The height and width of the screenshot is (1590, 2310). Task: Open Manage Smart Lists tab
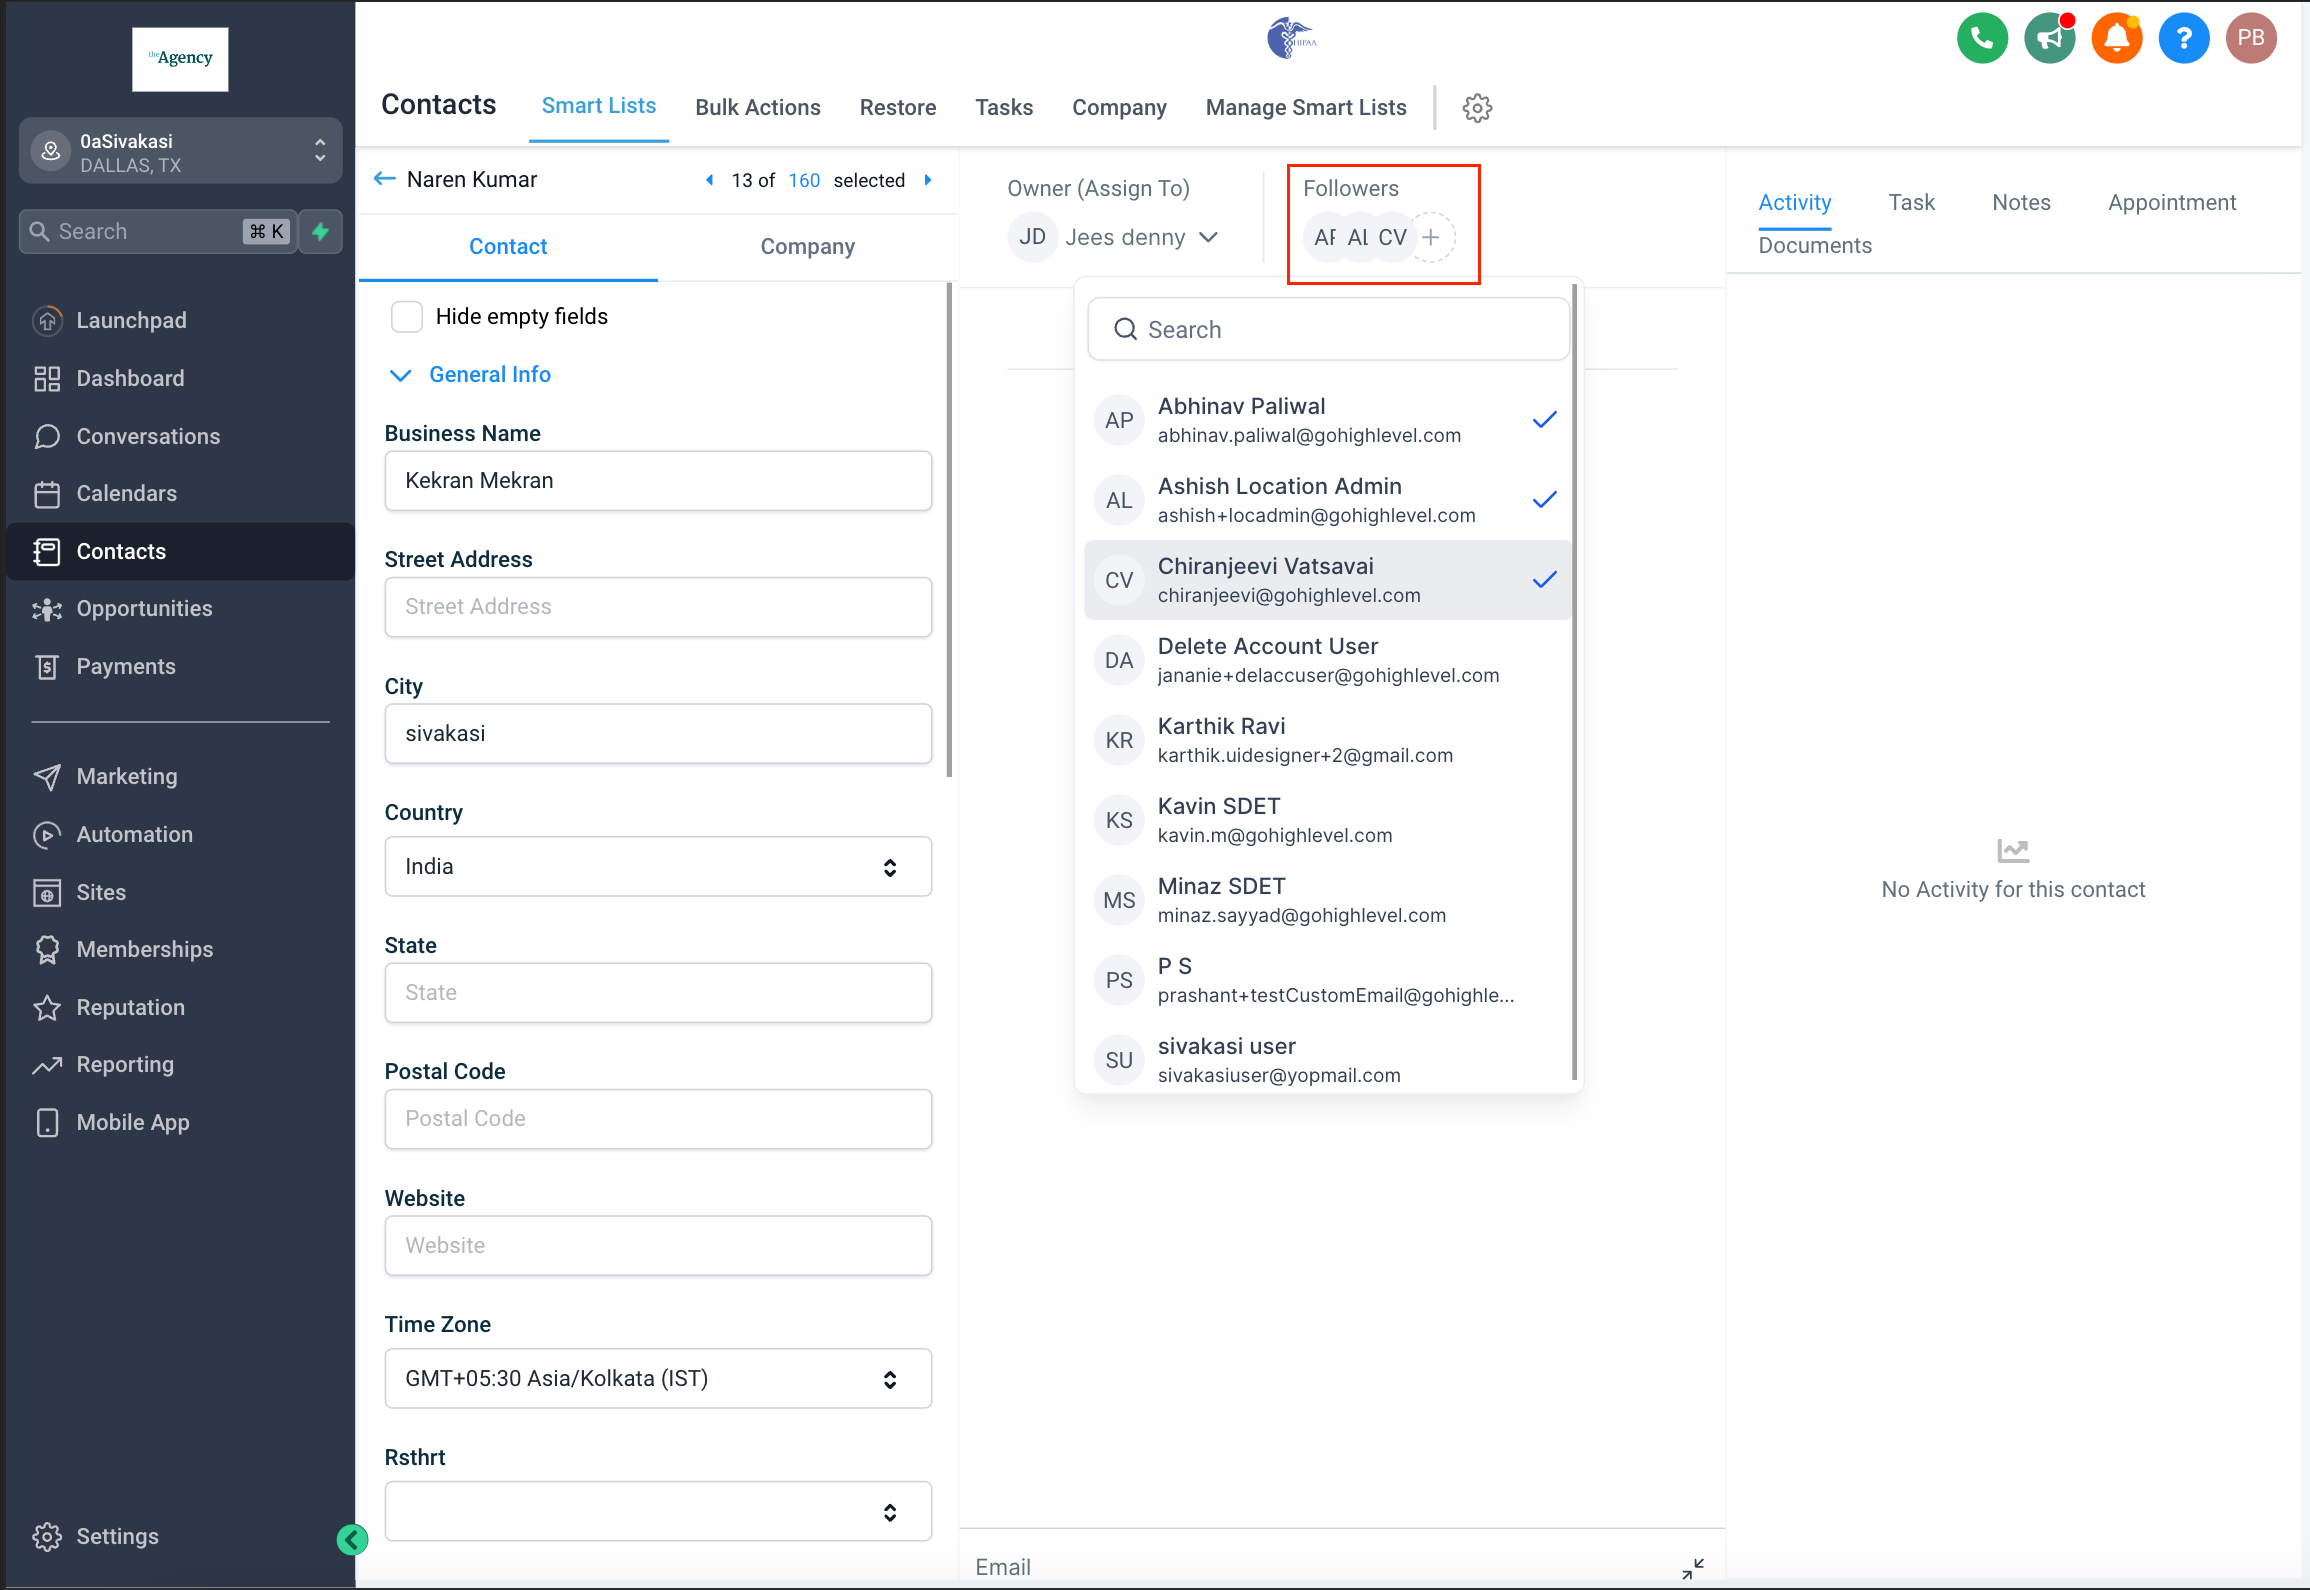tap(1306, 108)
